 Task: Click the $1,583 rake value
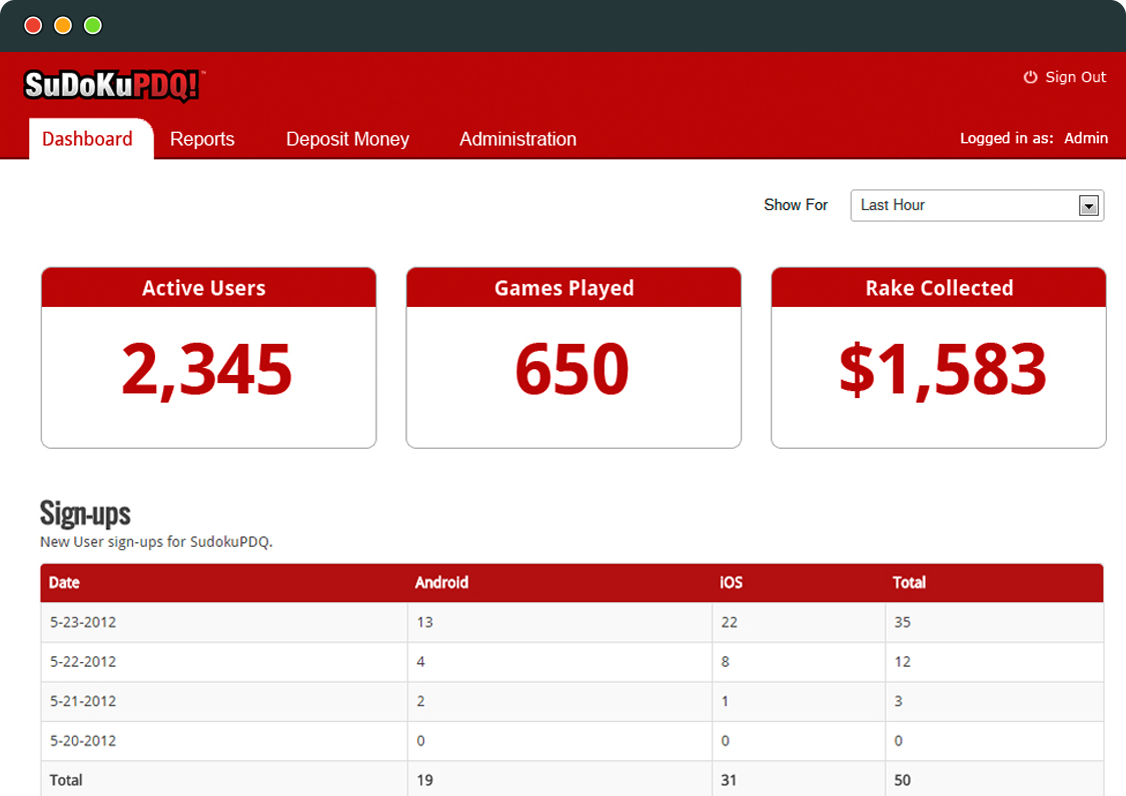pos(942,369)
